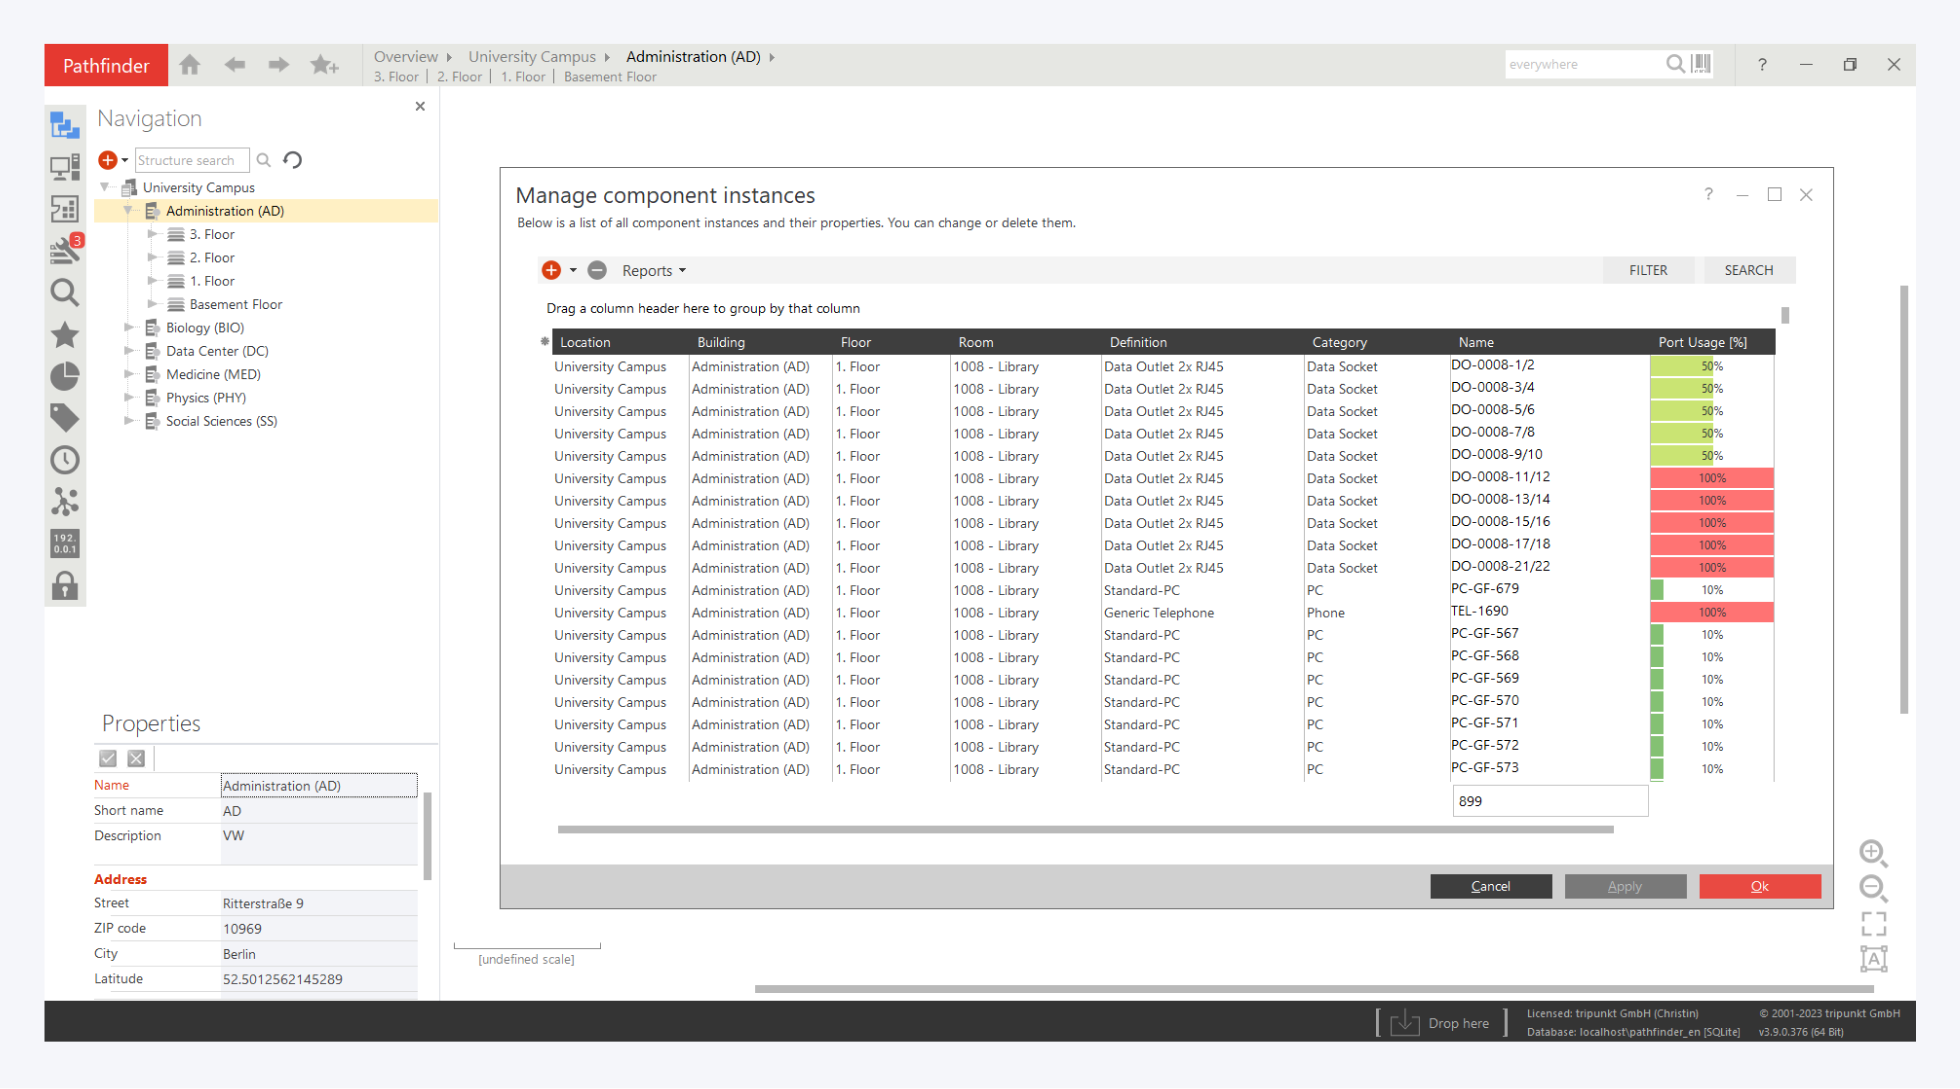Click the refresh icon beside structure search
Screen dimensions: 1960x1089
click(x=293, y=160)
